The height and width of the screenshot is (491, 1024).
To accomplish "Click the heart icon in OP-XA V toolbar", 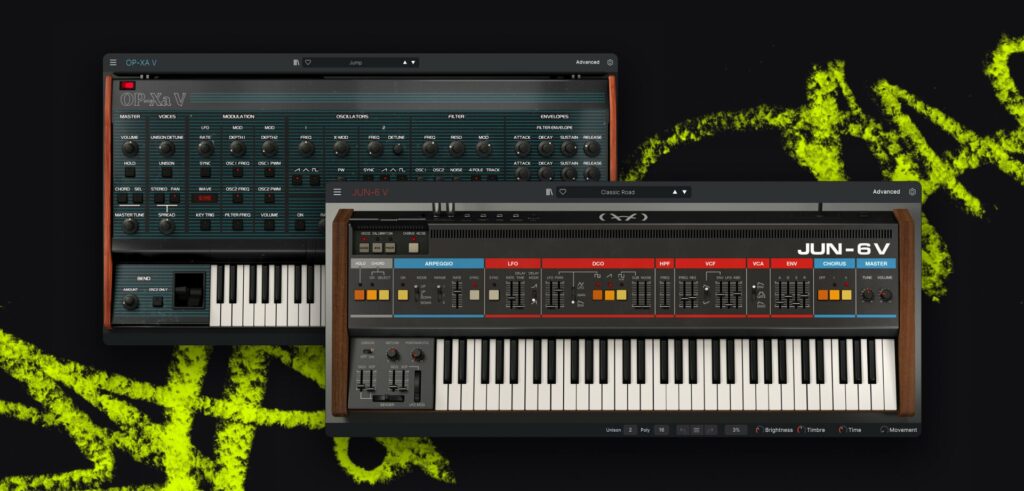I will click(x=308, y=63).
